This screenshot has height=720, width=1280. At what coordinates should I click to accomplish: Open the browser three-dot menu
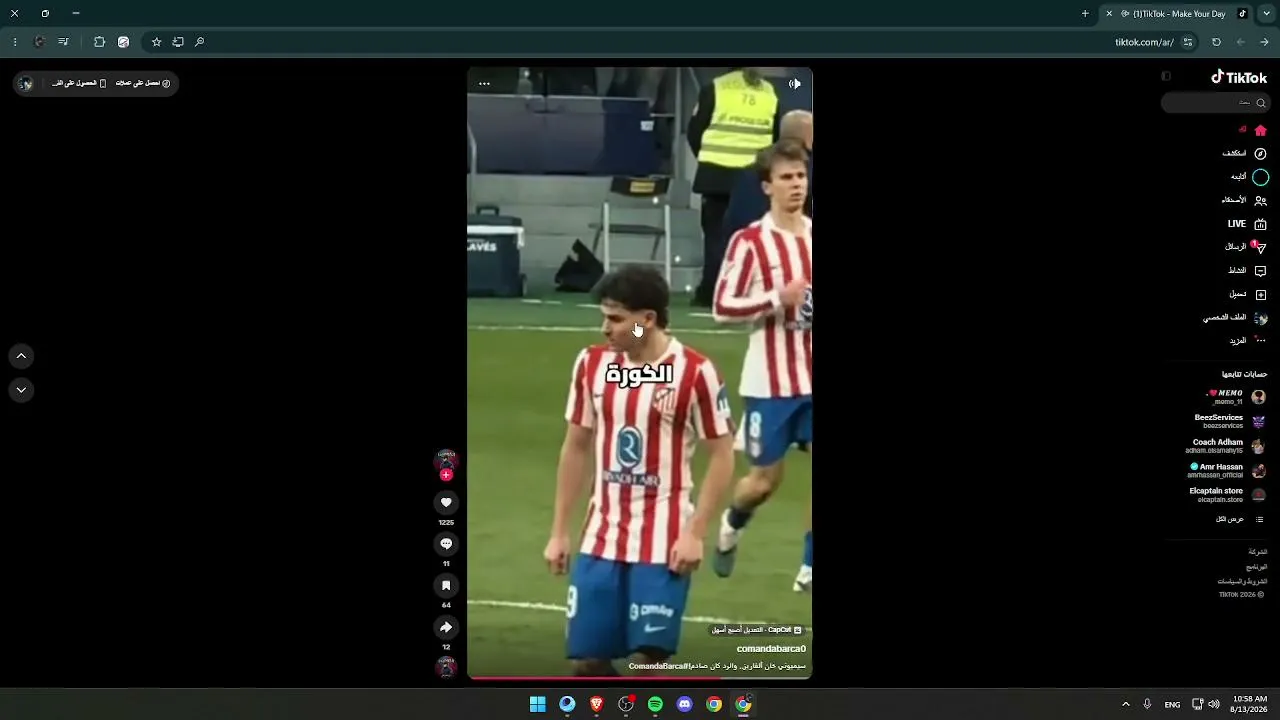(x=14, y=42)
